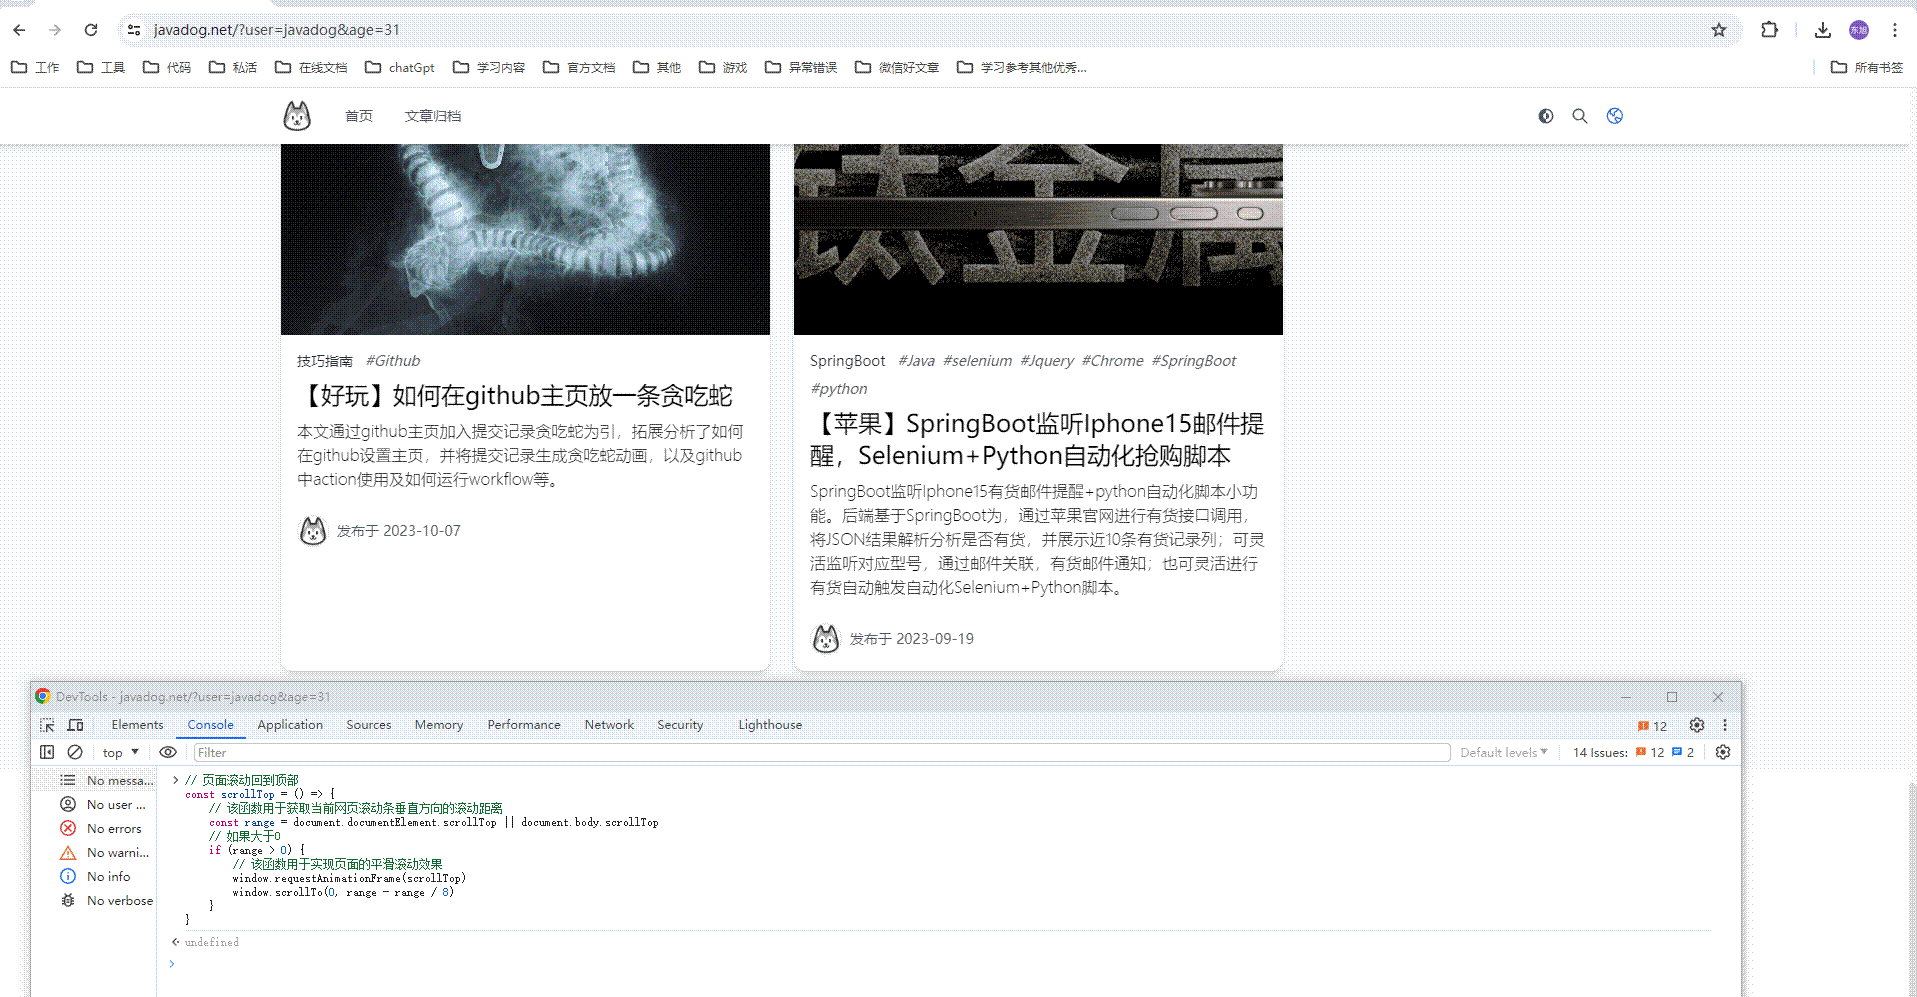Select the No verbose filter
Image resolution: width=1917 pixels, height=997 pixels.
(x=107, y=900)
